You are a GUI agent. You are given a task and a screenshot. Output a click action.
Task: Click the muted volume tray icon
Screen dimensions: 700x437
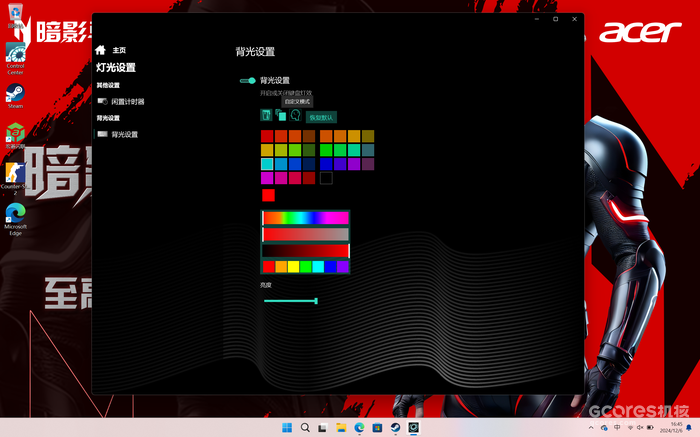click(640, 428)
